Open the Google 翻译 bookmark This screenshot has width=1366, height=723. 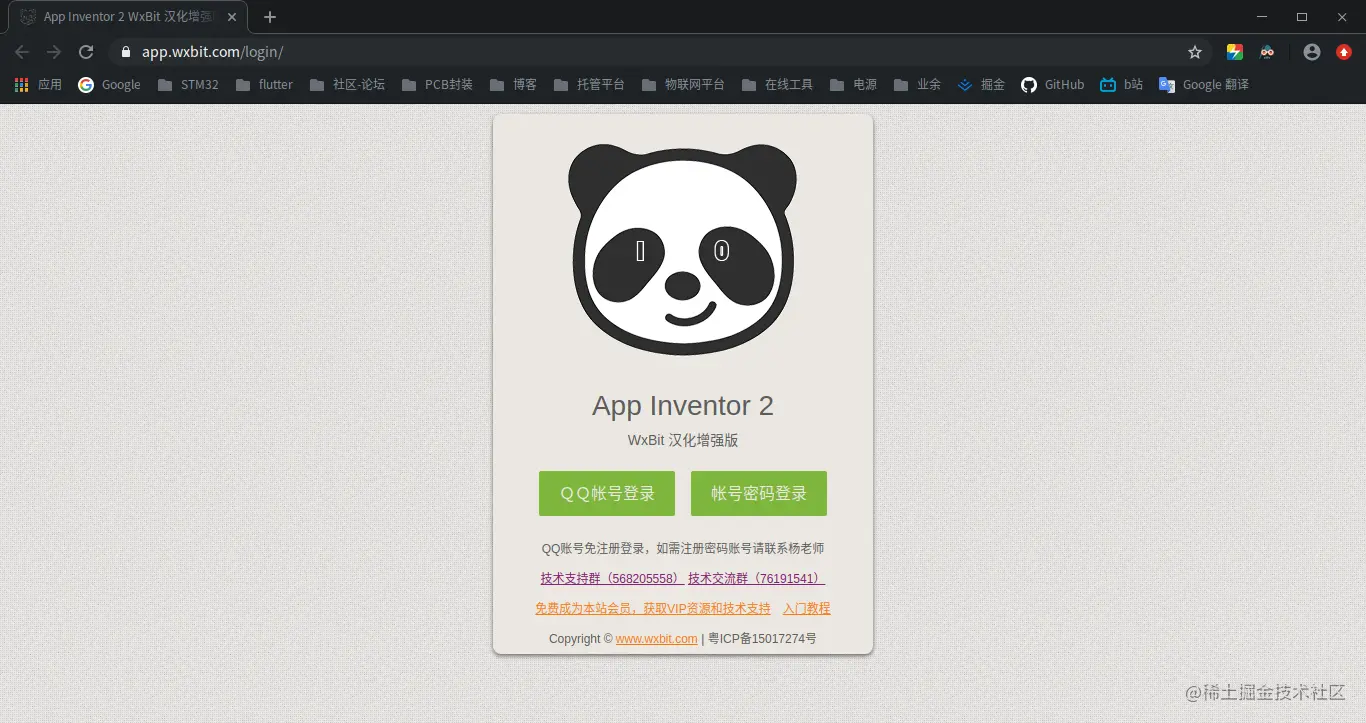tap(1204, 85)
